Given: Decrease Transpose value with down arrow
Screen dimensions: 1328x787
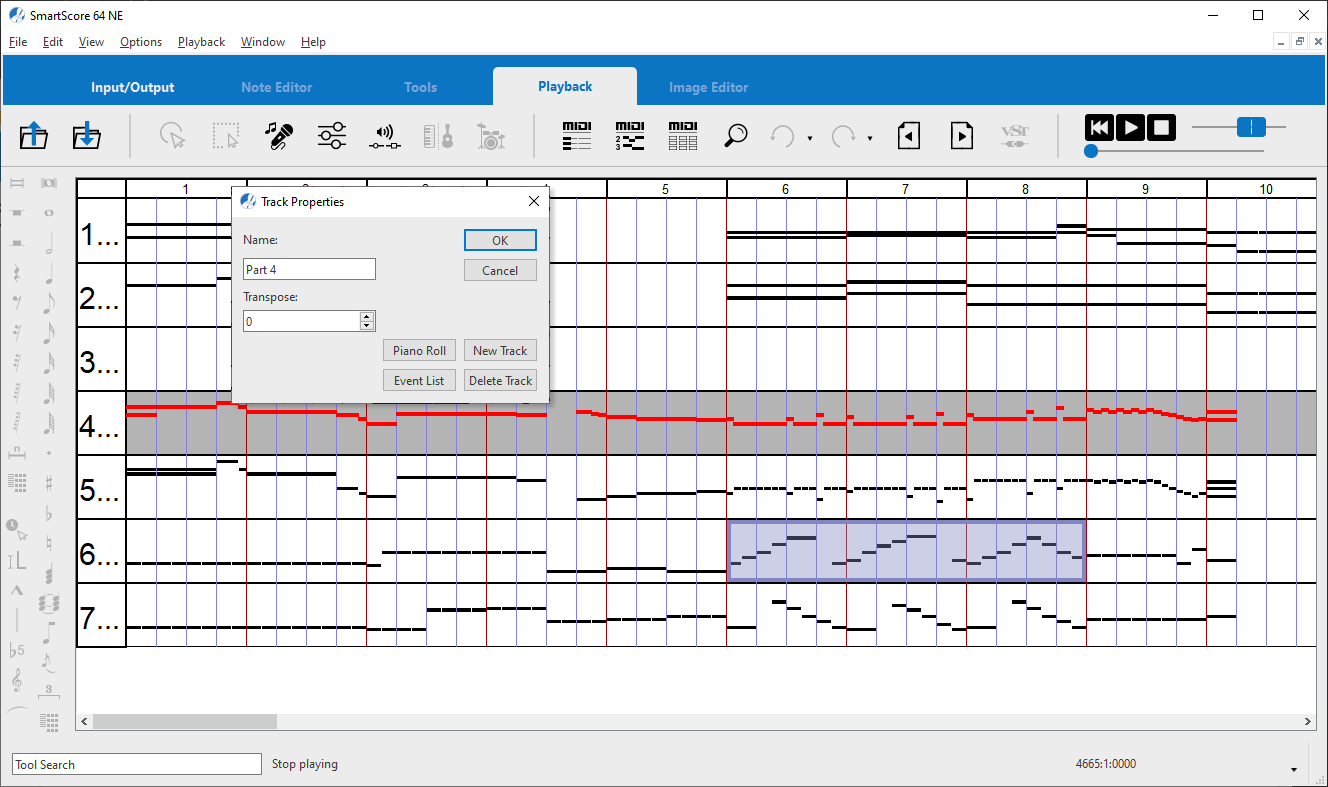Looking at the screenshot, I should pos(367,325).
